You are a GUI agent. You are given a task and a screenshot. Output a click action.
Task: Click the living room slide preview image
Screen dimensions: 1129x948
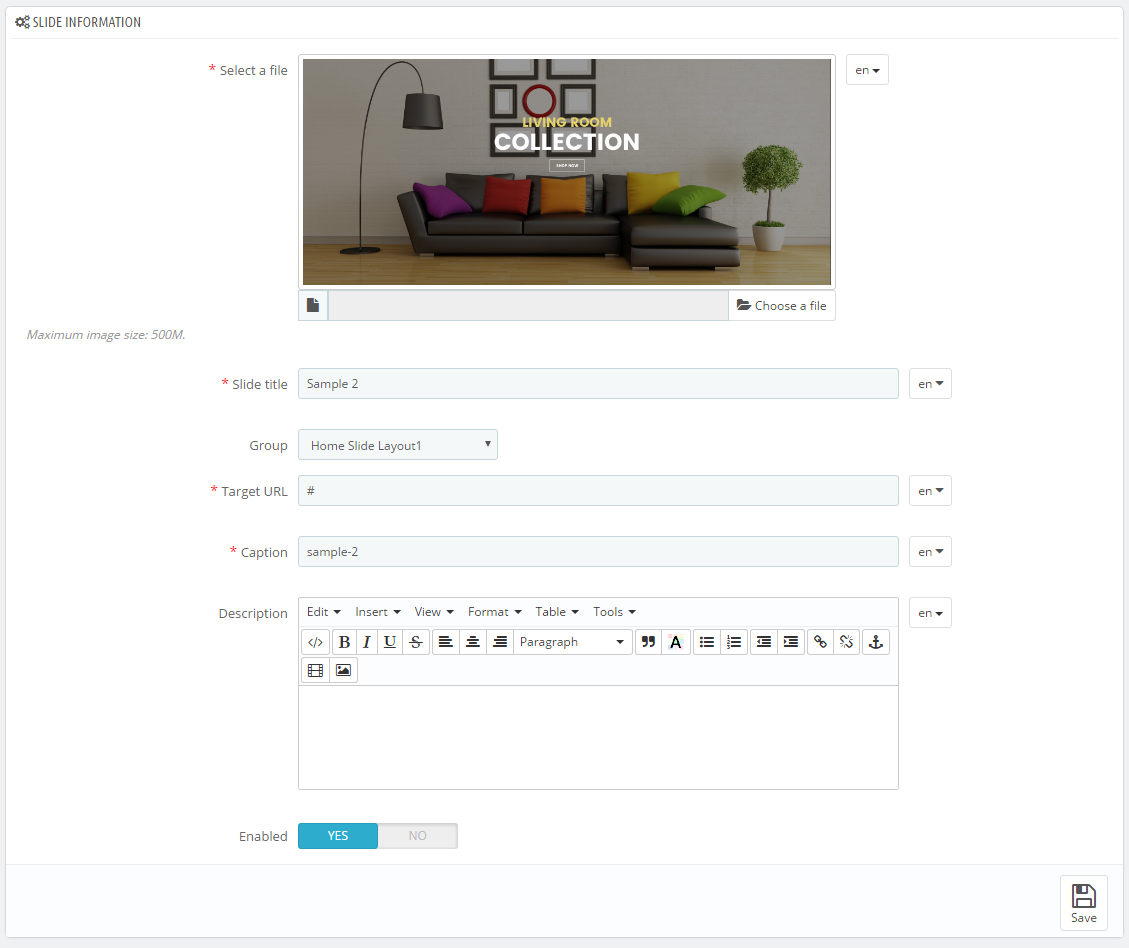pos(567,171)
